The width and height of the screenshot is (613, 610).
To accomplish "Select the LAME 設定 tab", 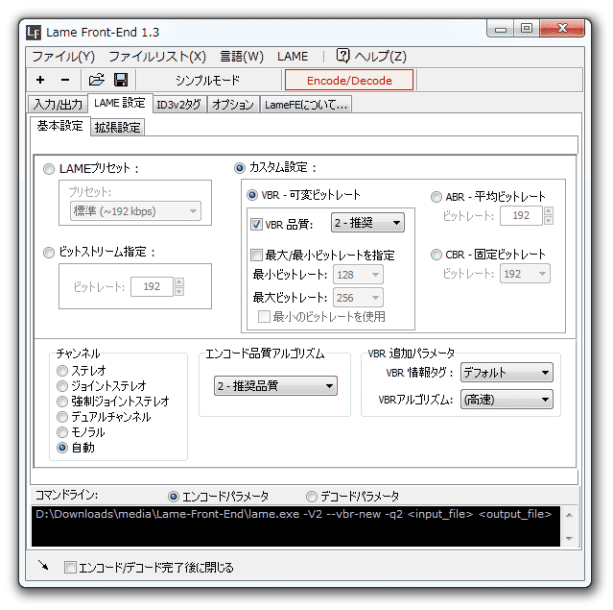I will tap(120, 103).
